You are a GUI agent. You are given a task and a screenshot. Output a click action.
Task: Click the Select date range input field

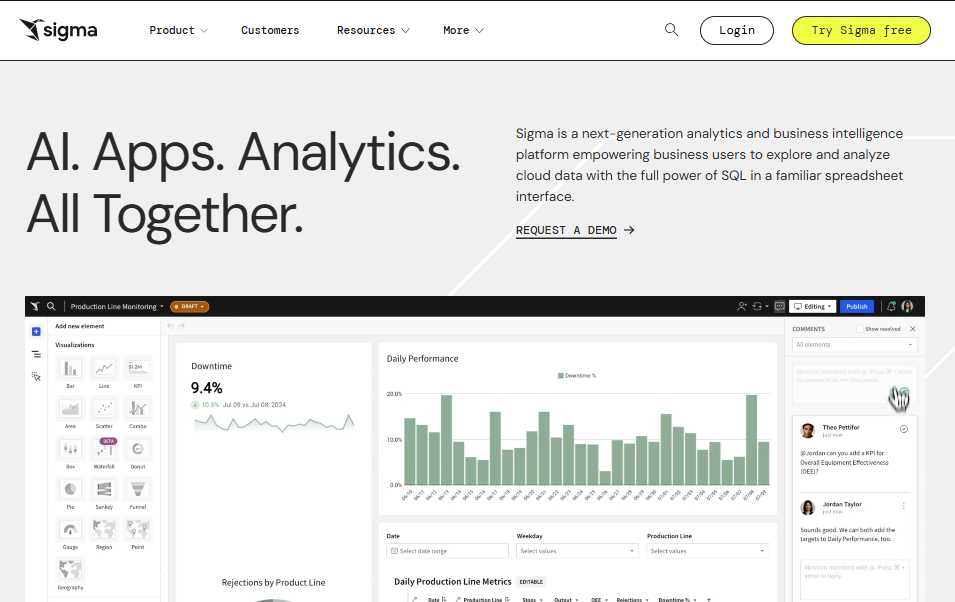click(x=448, y=551)
